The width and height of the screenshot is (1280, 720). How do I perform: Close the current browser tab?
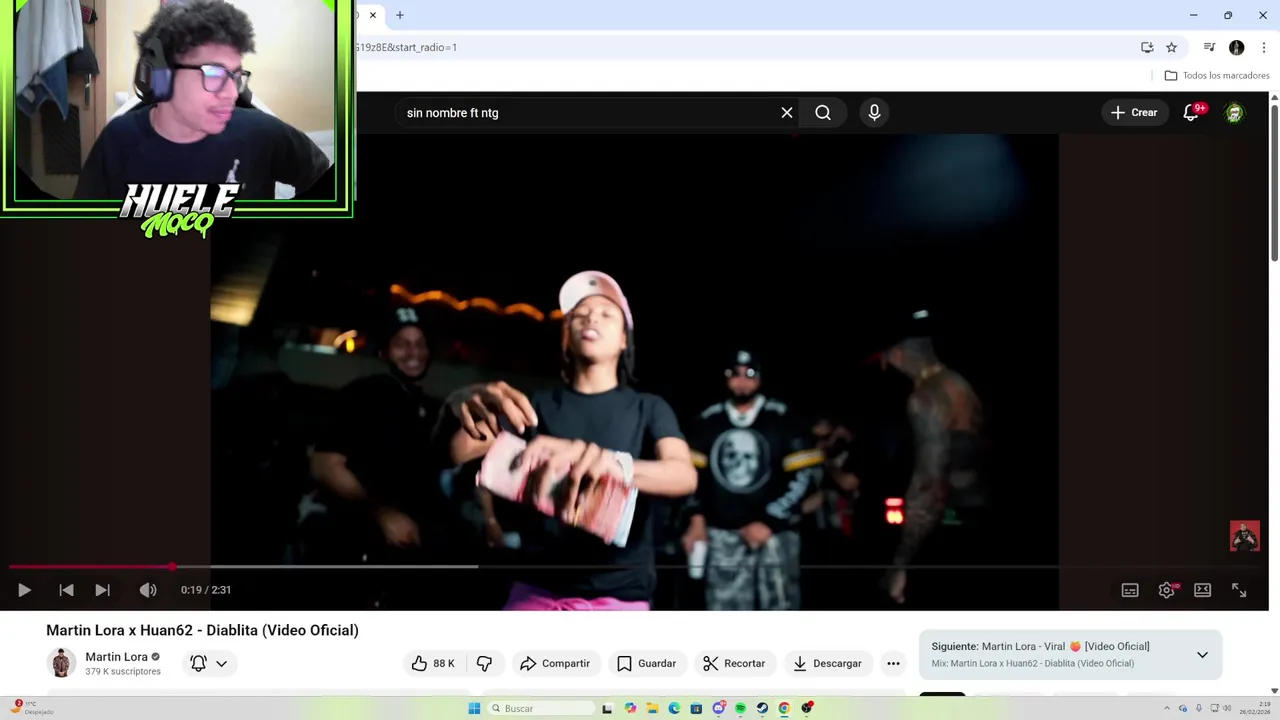(x=372, y=15)
